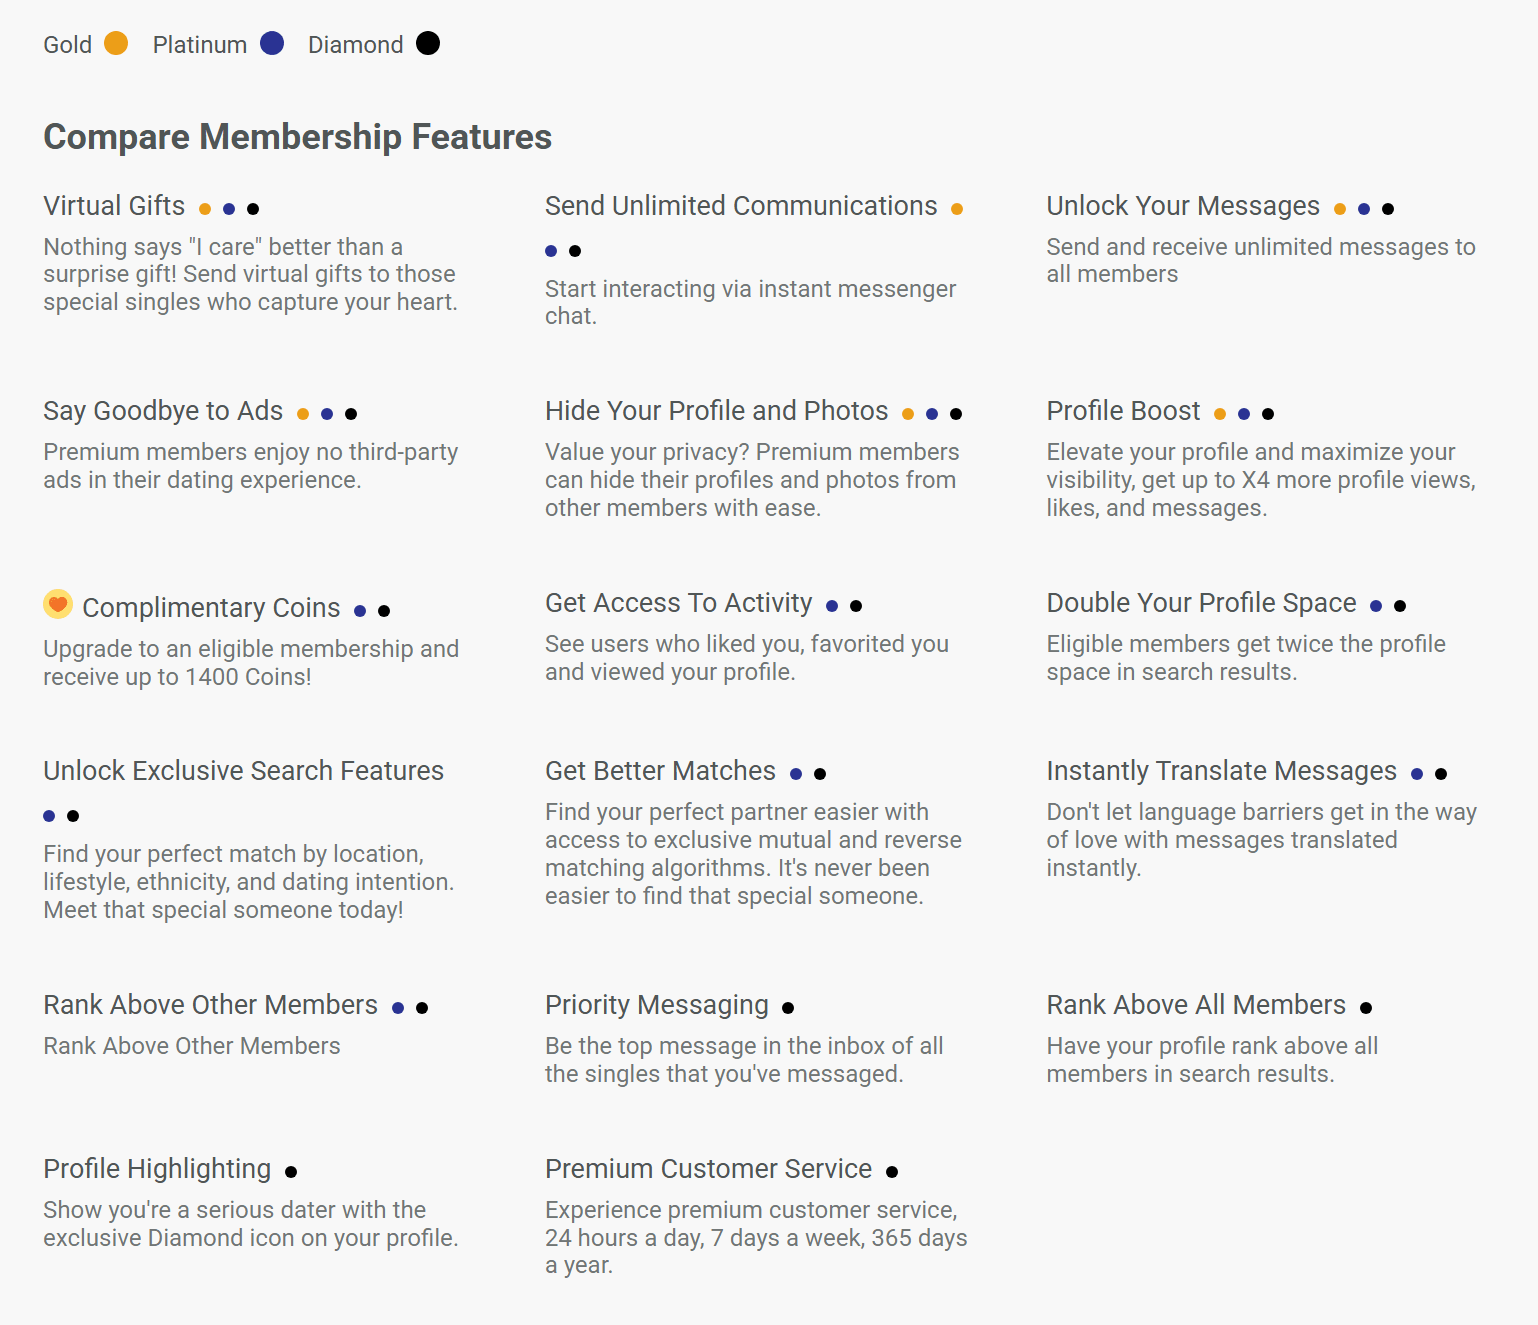Click the "Diamond" legend label
The image size is (1538, 1325).
click(356, 45)
